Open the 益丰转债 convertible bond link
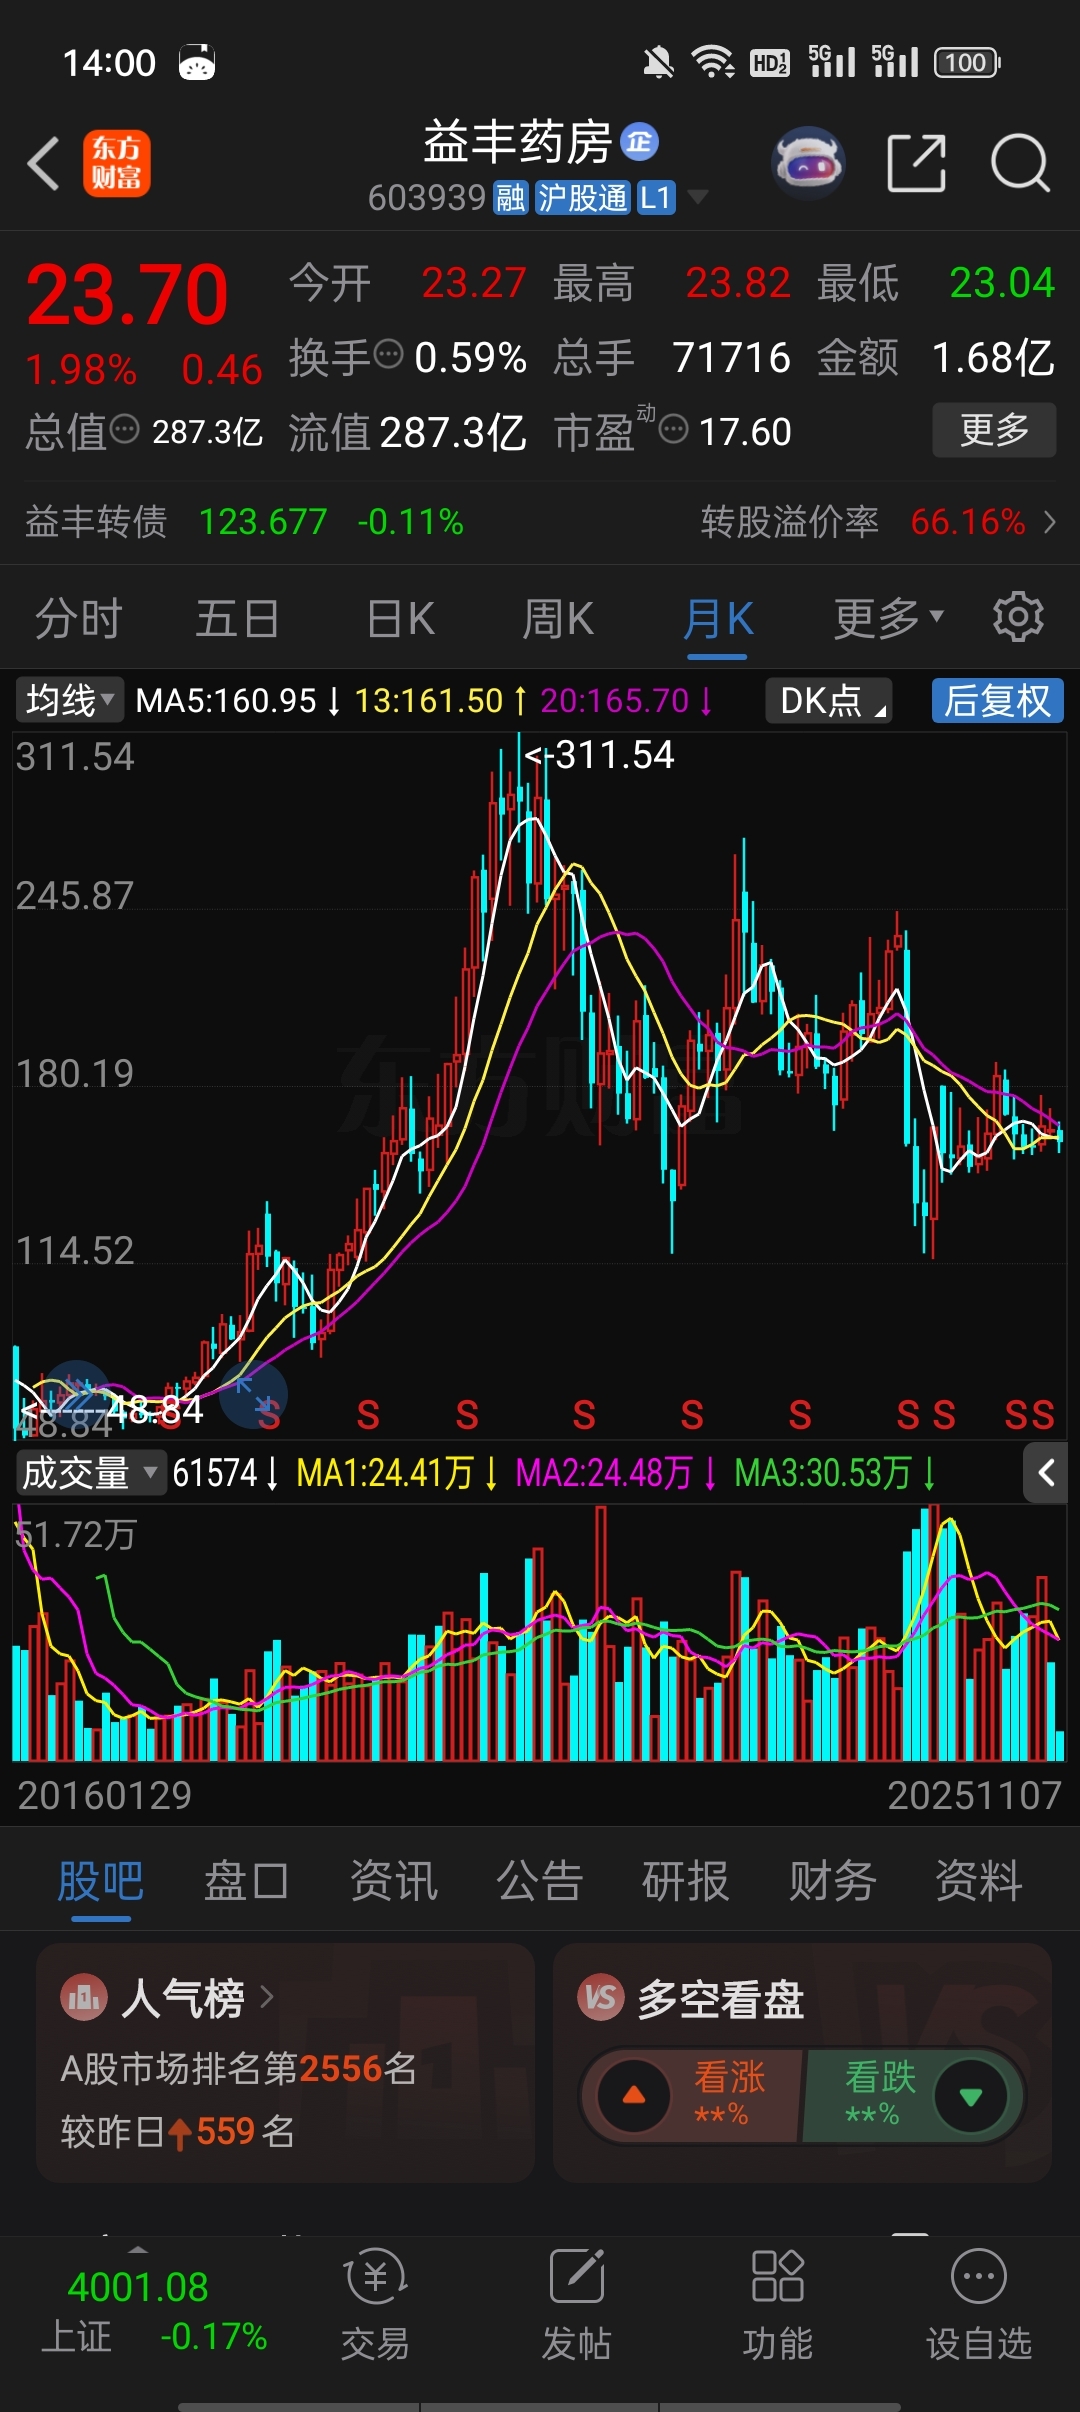 click(x=244, y=521)
